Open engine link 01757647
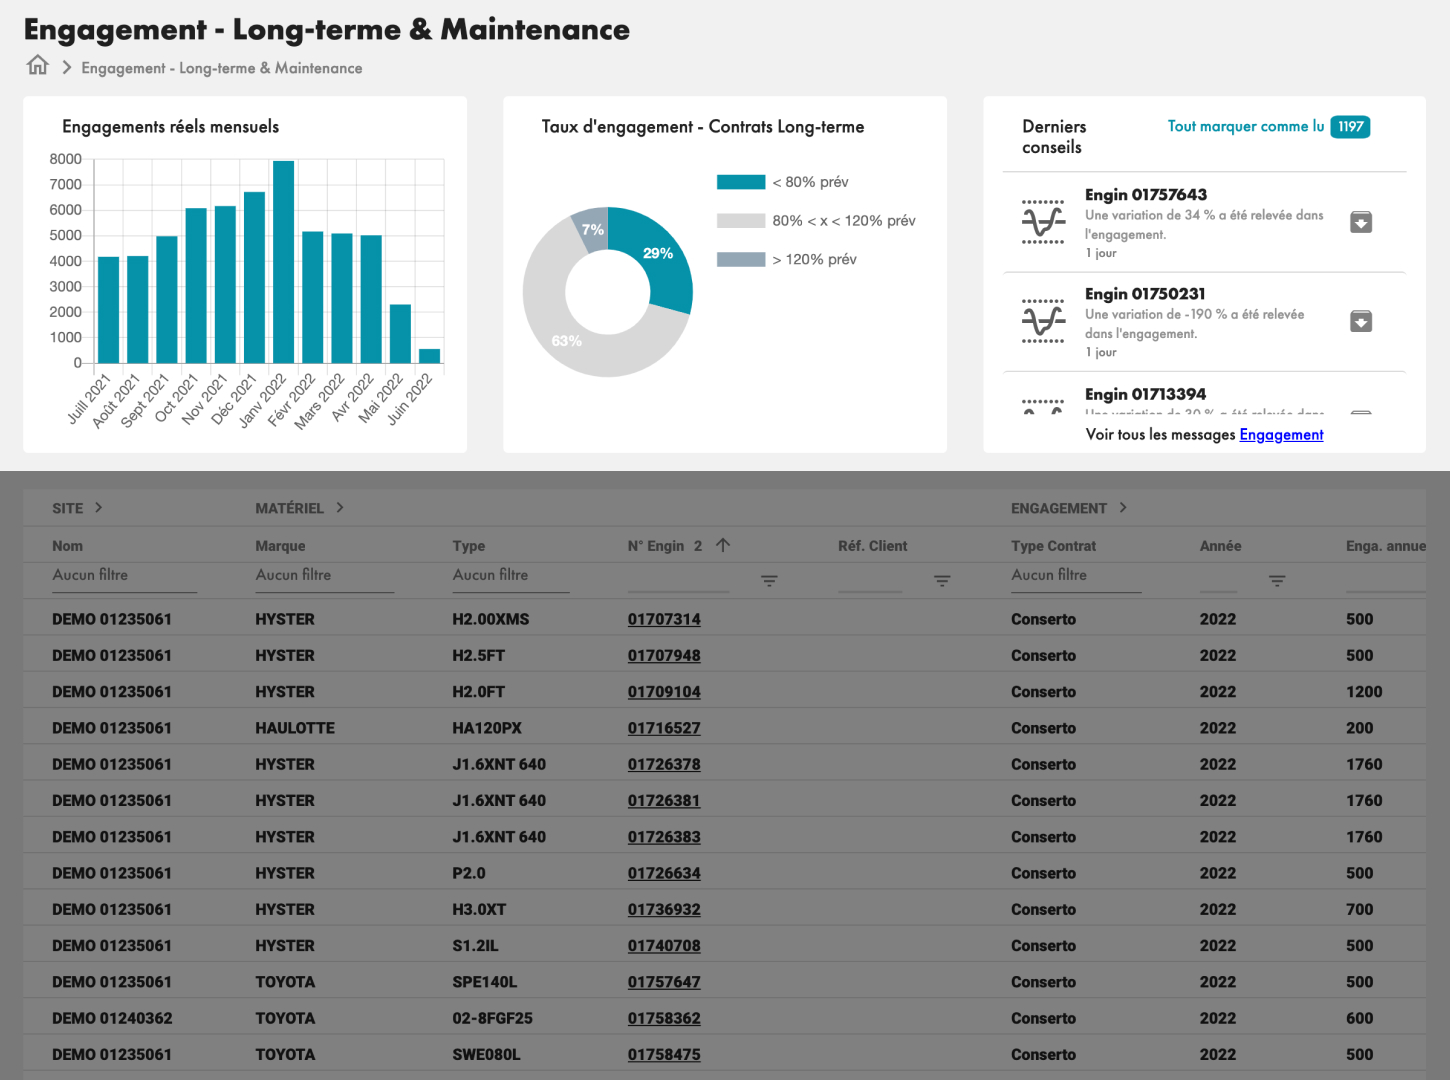Viewport: 1450px width, 1080px height. pos(664,982)
